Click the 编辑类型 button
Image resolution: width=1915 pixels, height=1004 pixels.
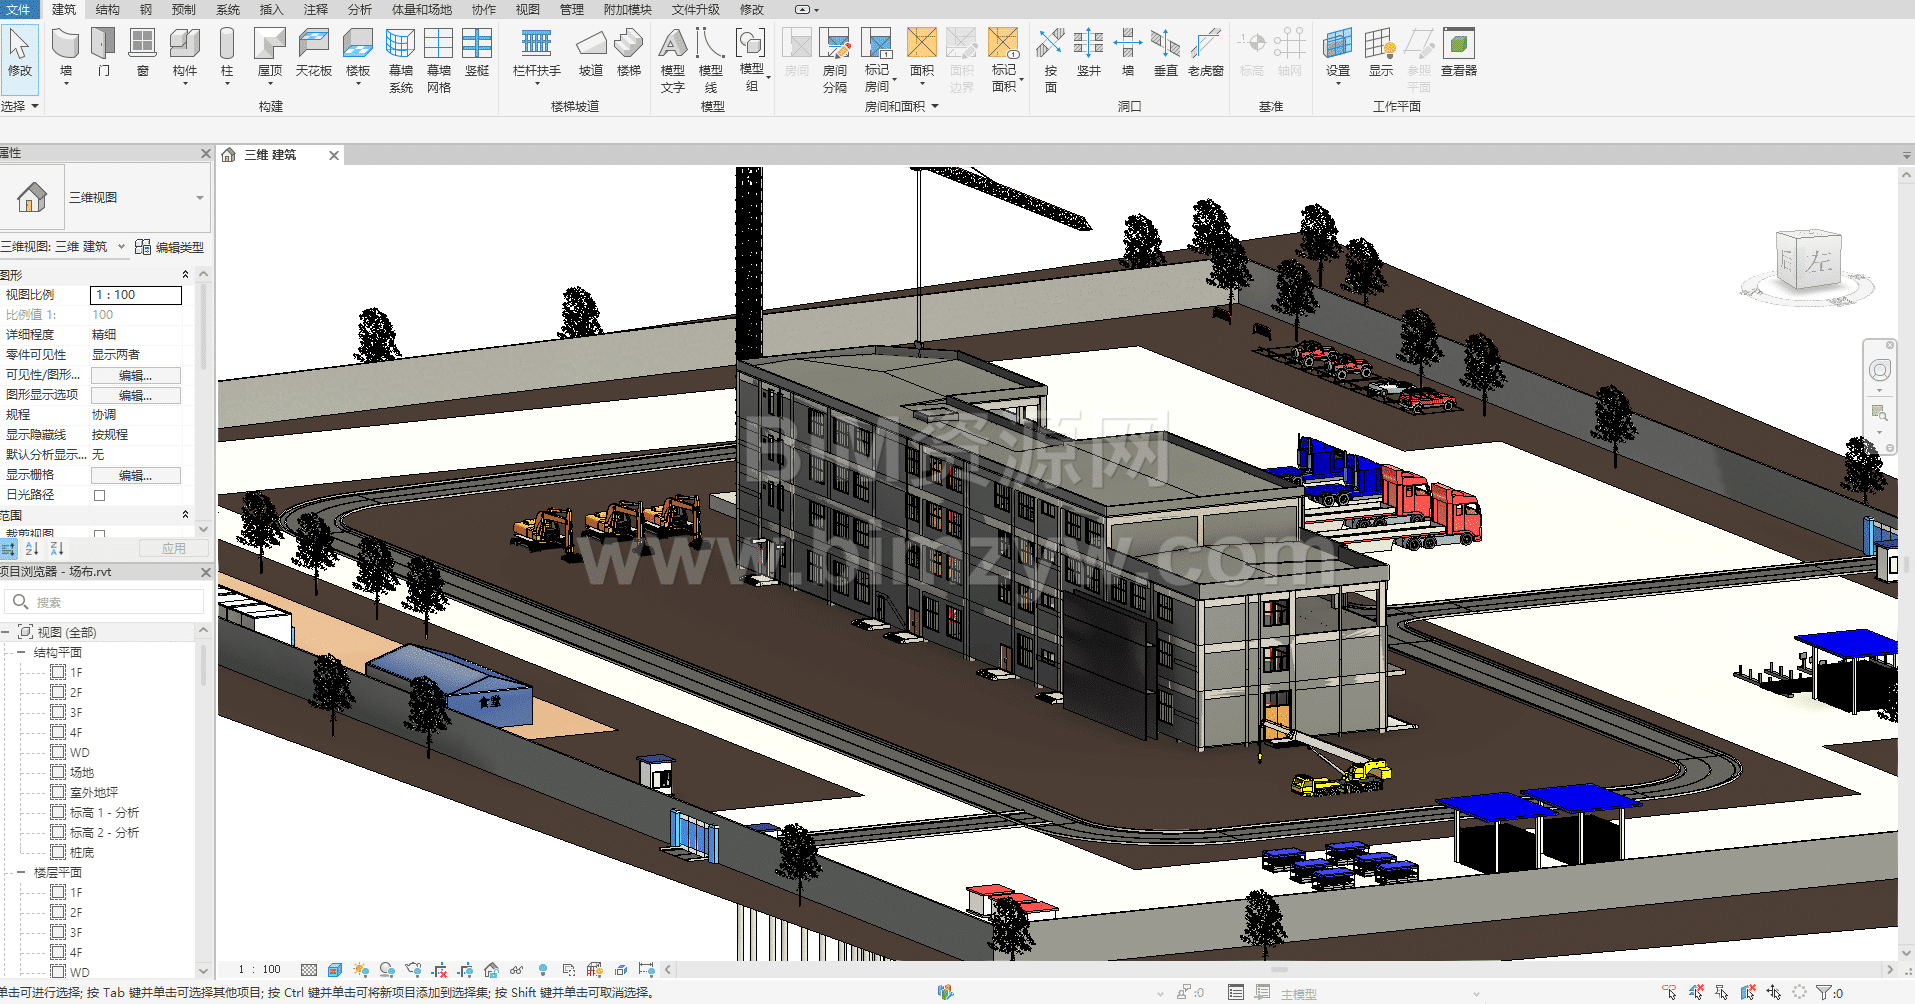pyautogui.click(x=170, y=247)
